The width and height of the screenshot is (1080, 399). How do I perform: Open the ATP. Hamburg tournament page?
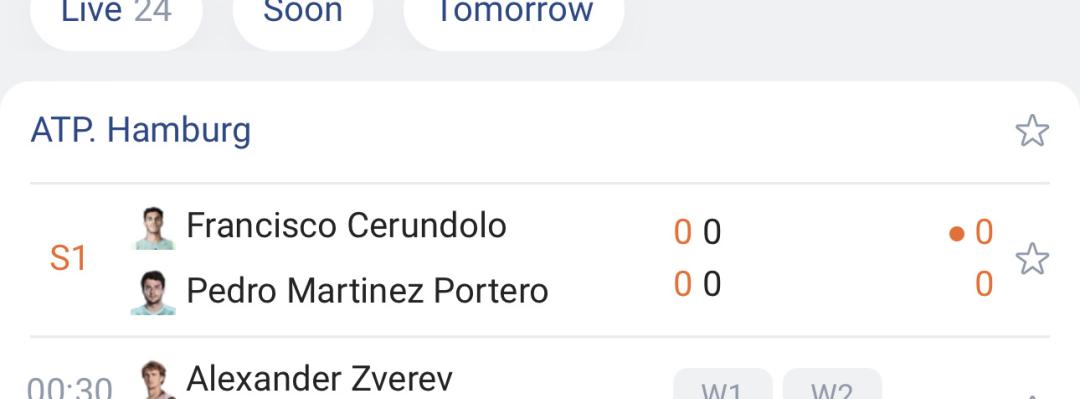click(141, 130)
